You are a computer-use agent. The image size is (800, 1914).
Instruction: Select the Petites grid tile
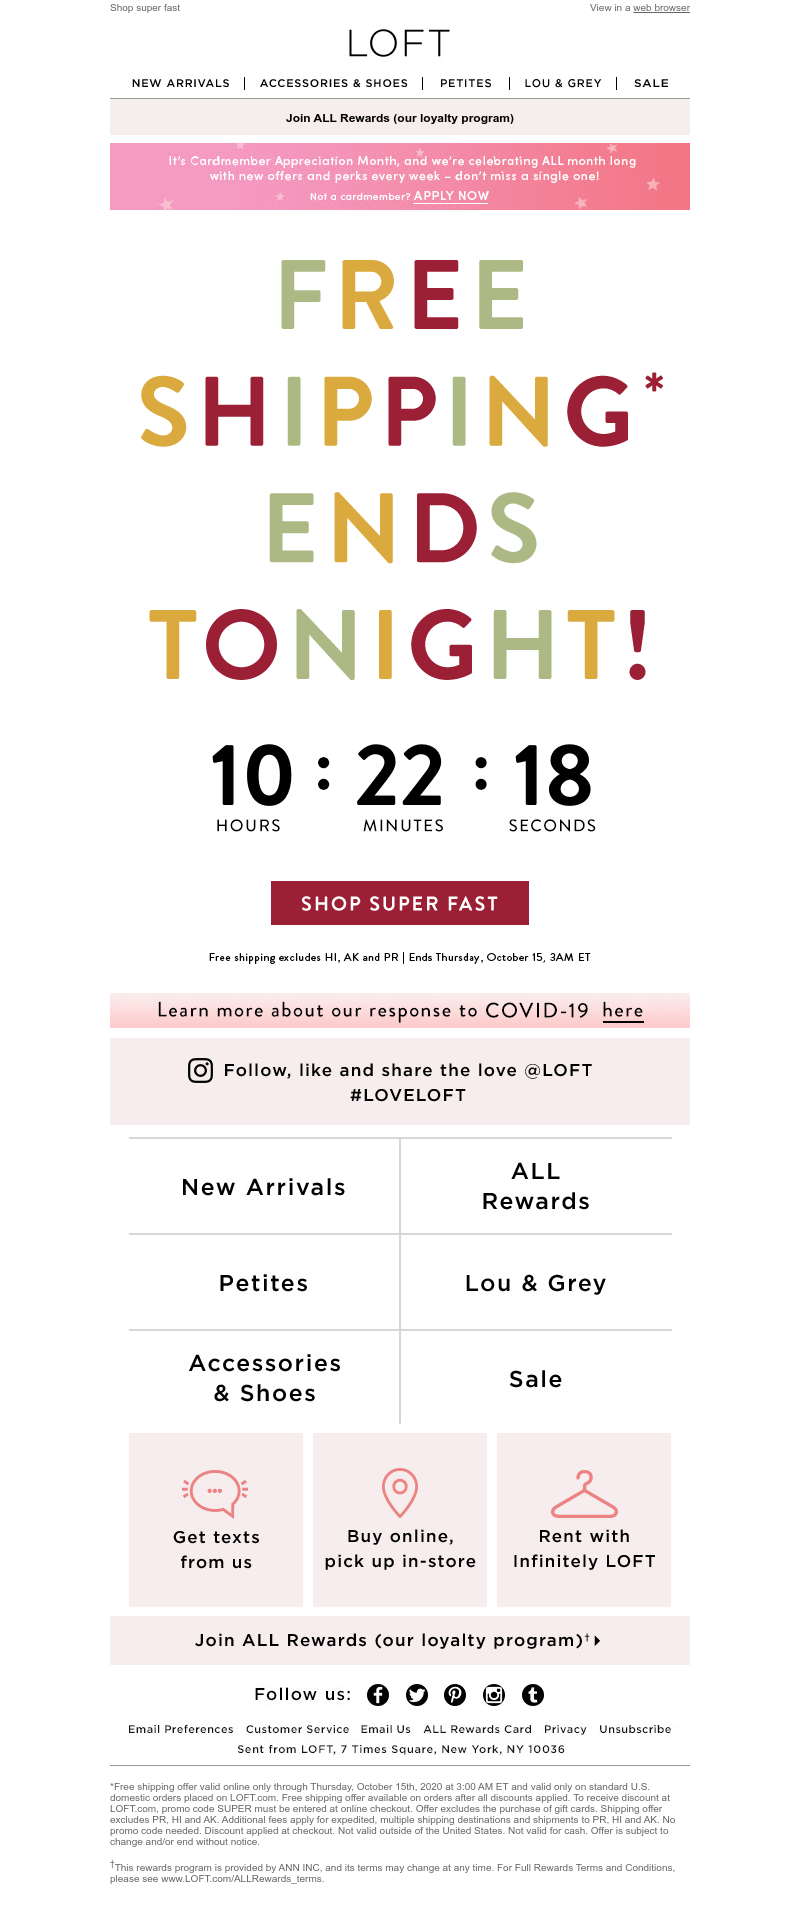pos(264,1283)
